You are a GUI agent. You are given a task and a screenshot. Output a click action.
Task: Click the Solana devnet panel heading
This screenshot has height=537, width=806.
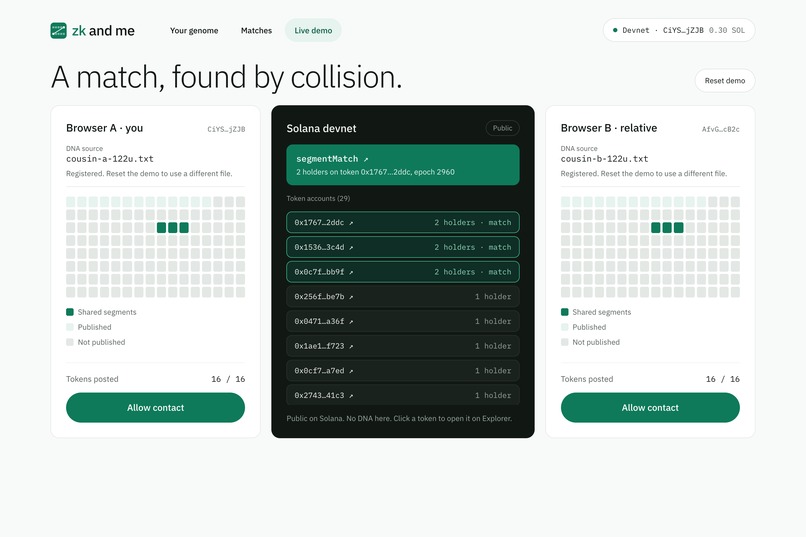coord(321,128)
